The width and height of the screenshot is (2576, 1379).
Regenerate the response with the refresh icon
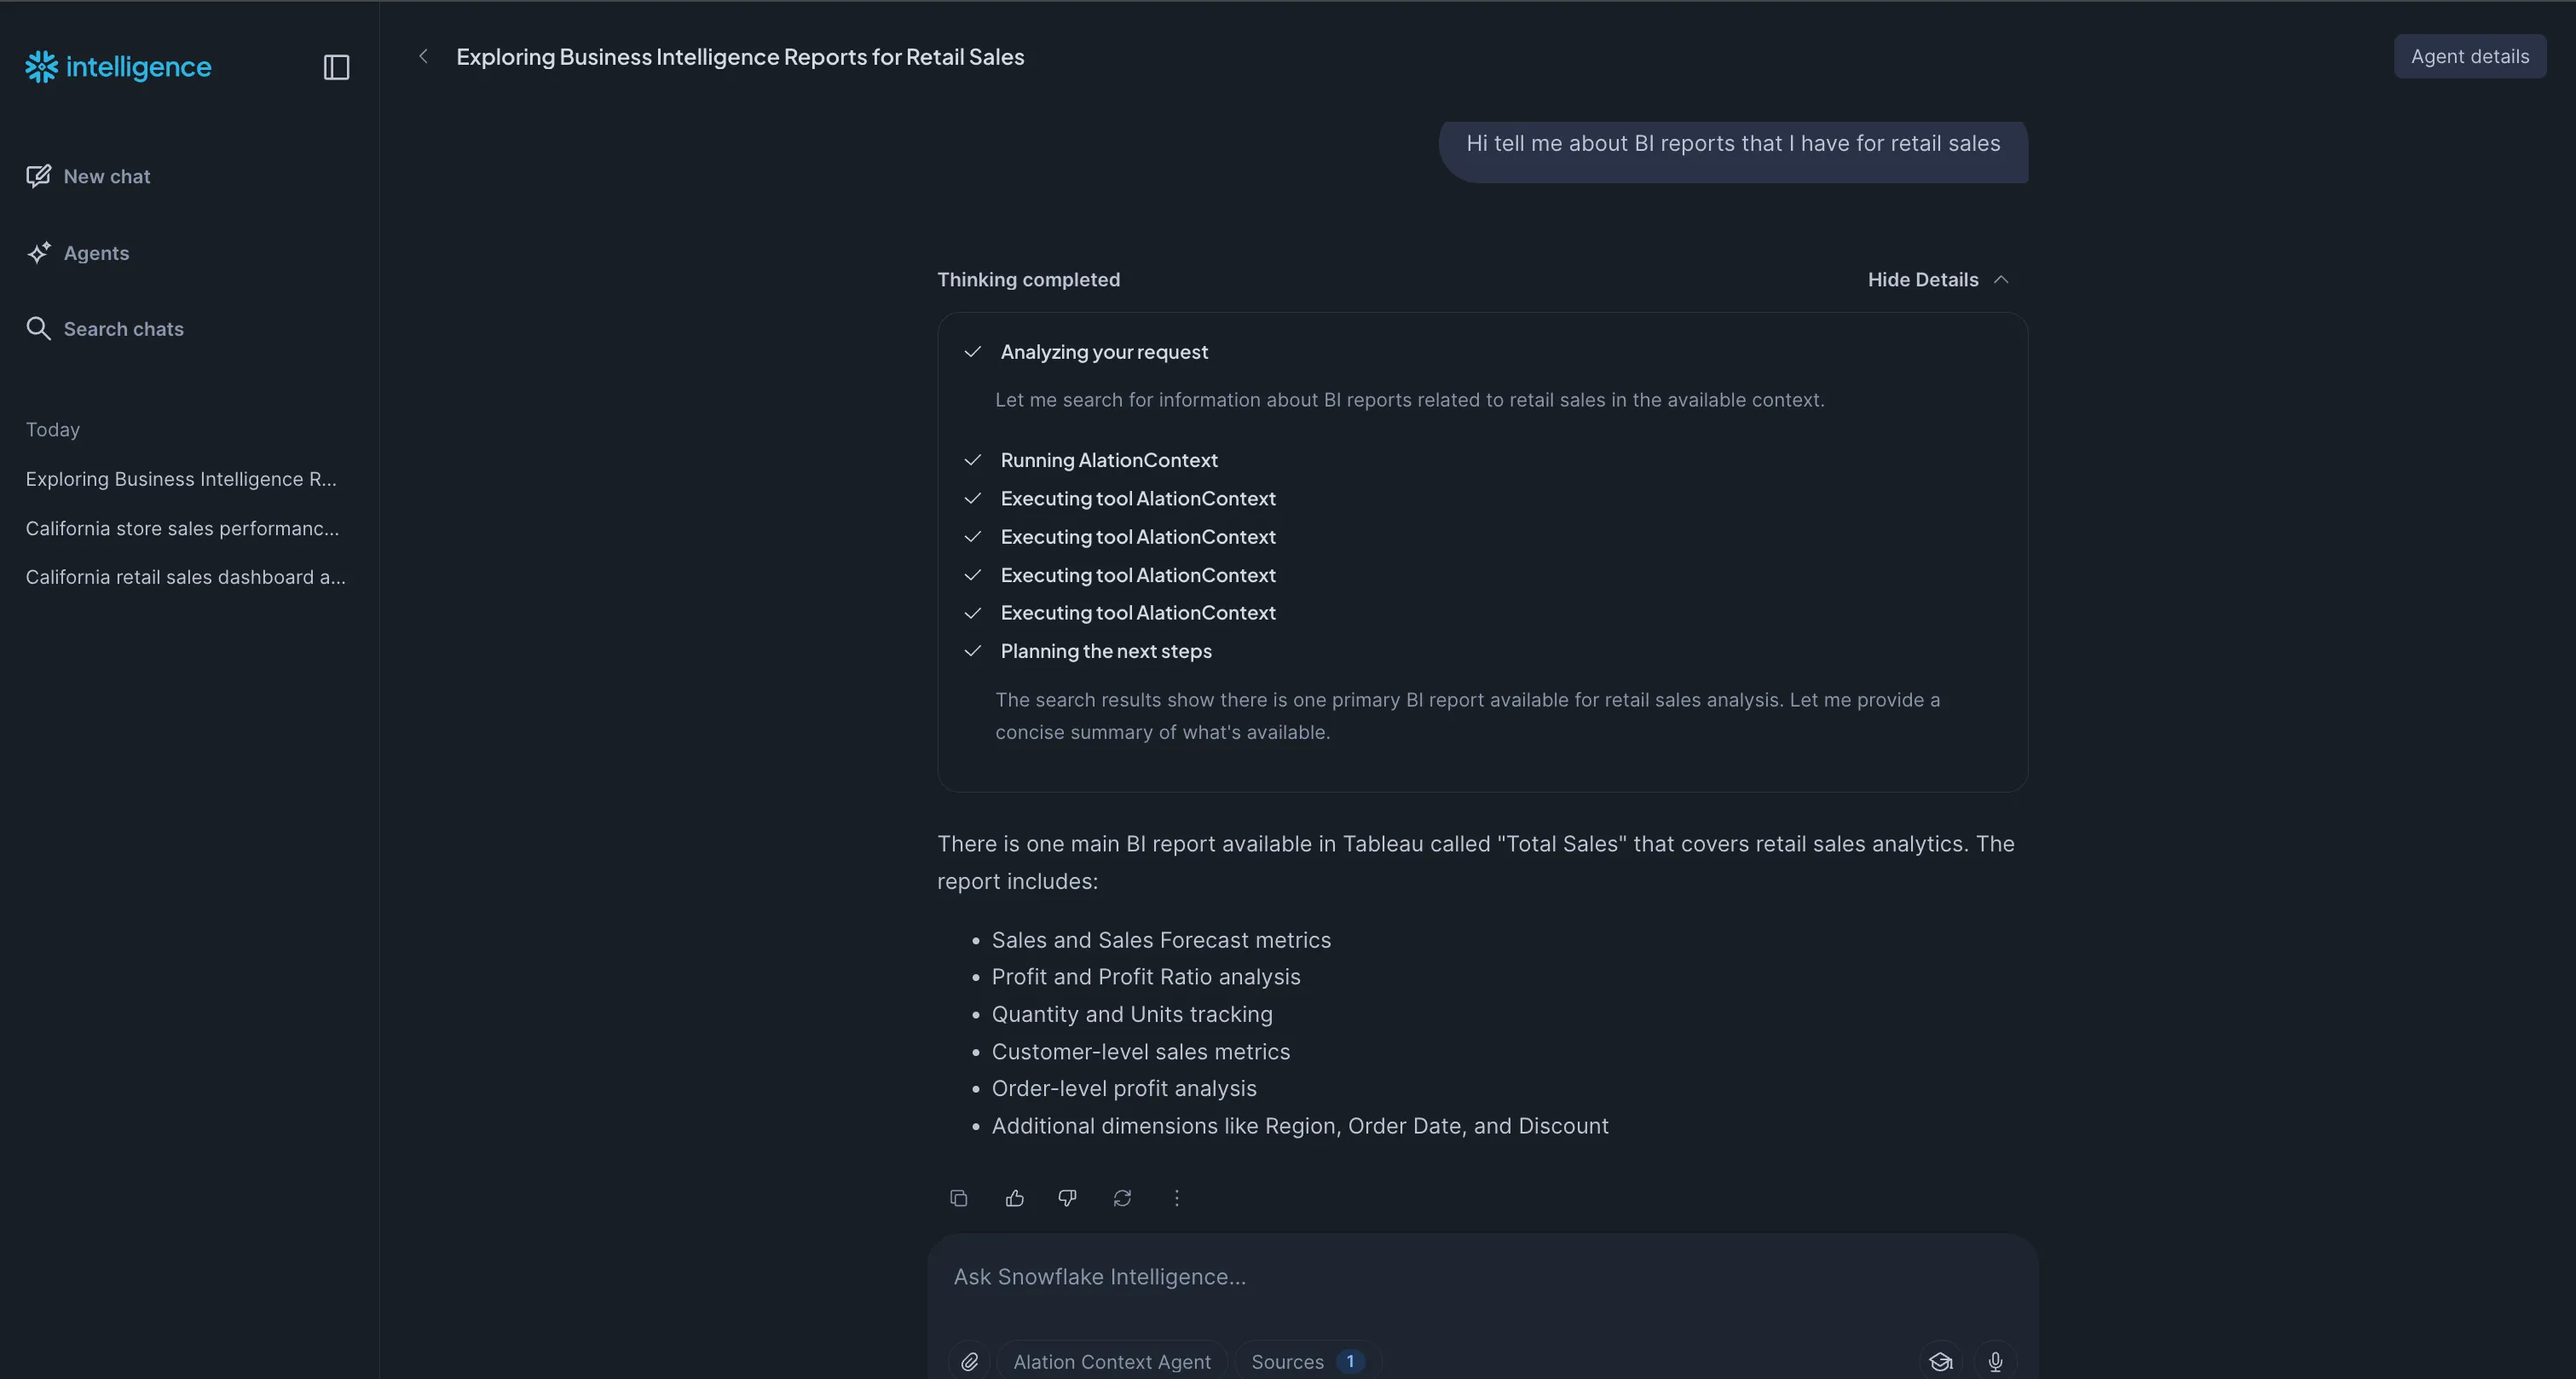pyautogui.click(x=1122, y=1198)
